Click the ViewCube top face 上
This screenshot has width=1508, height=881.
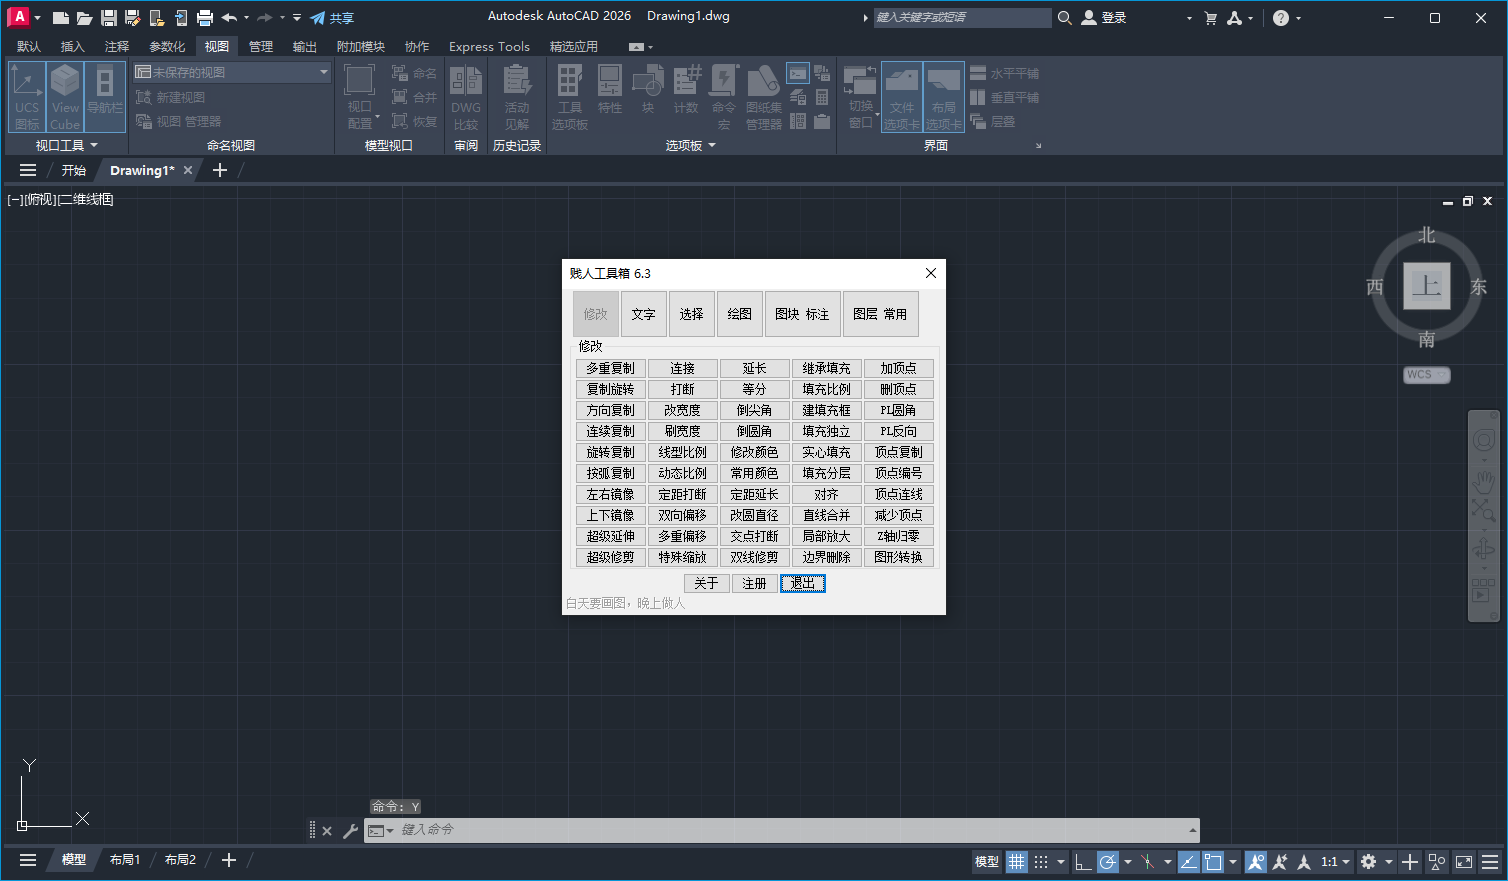(x=1426, y=287)
